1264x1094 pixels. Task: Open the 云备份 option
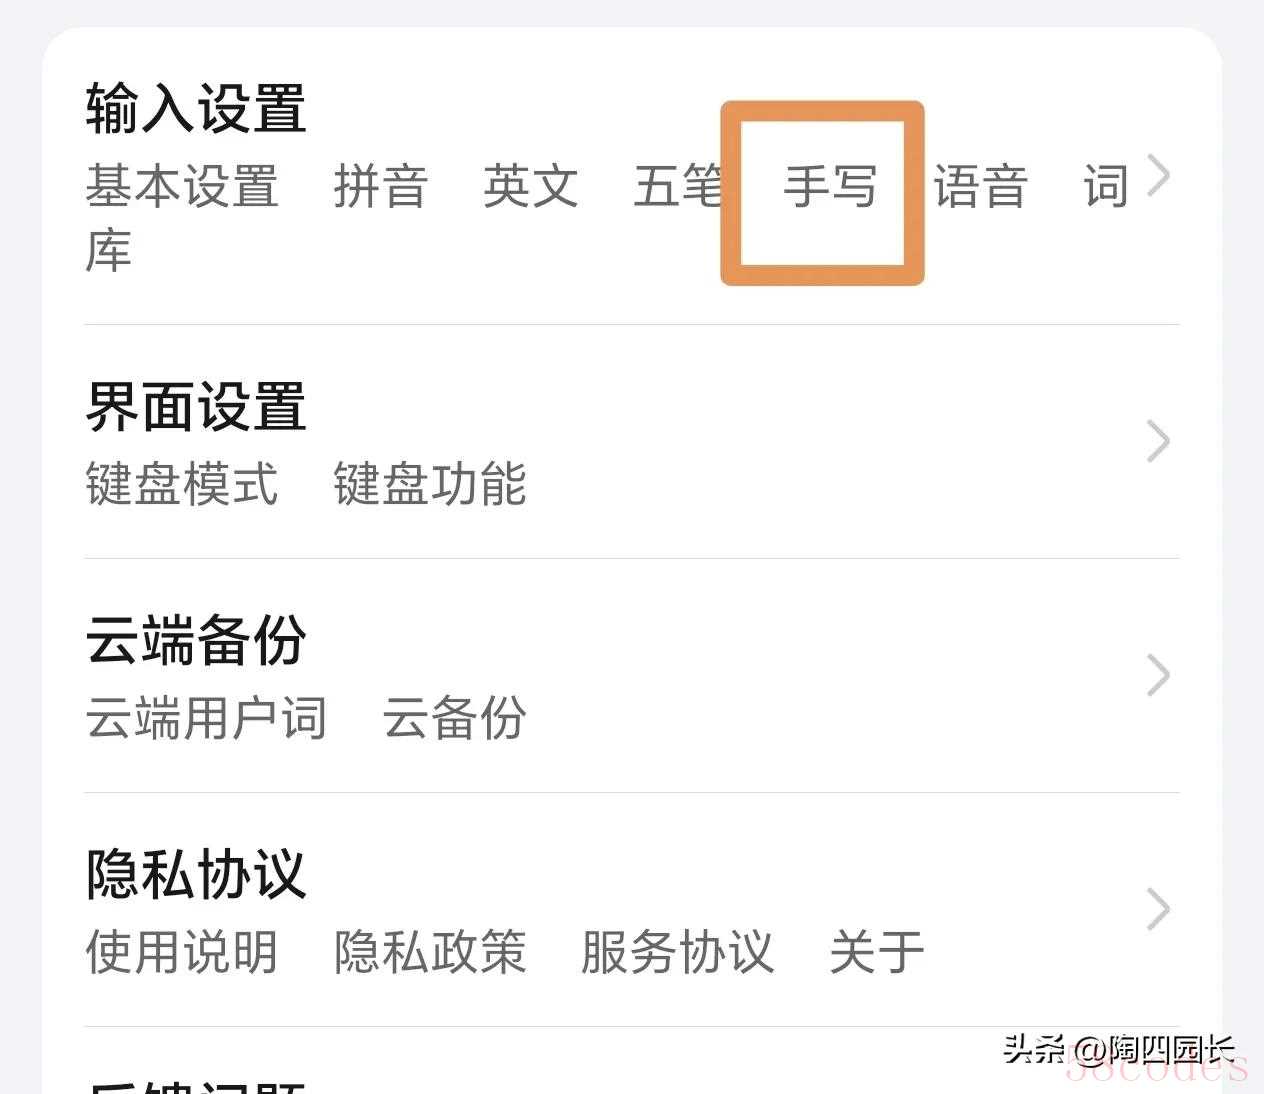[455, 719]
